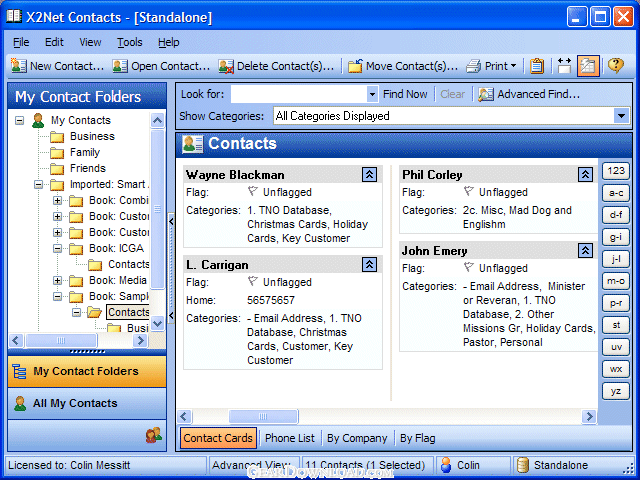640x480 pixels.
Task: Select the Family folder in the tree
Action: (85, 152)
